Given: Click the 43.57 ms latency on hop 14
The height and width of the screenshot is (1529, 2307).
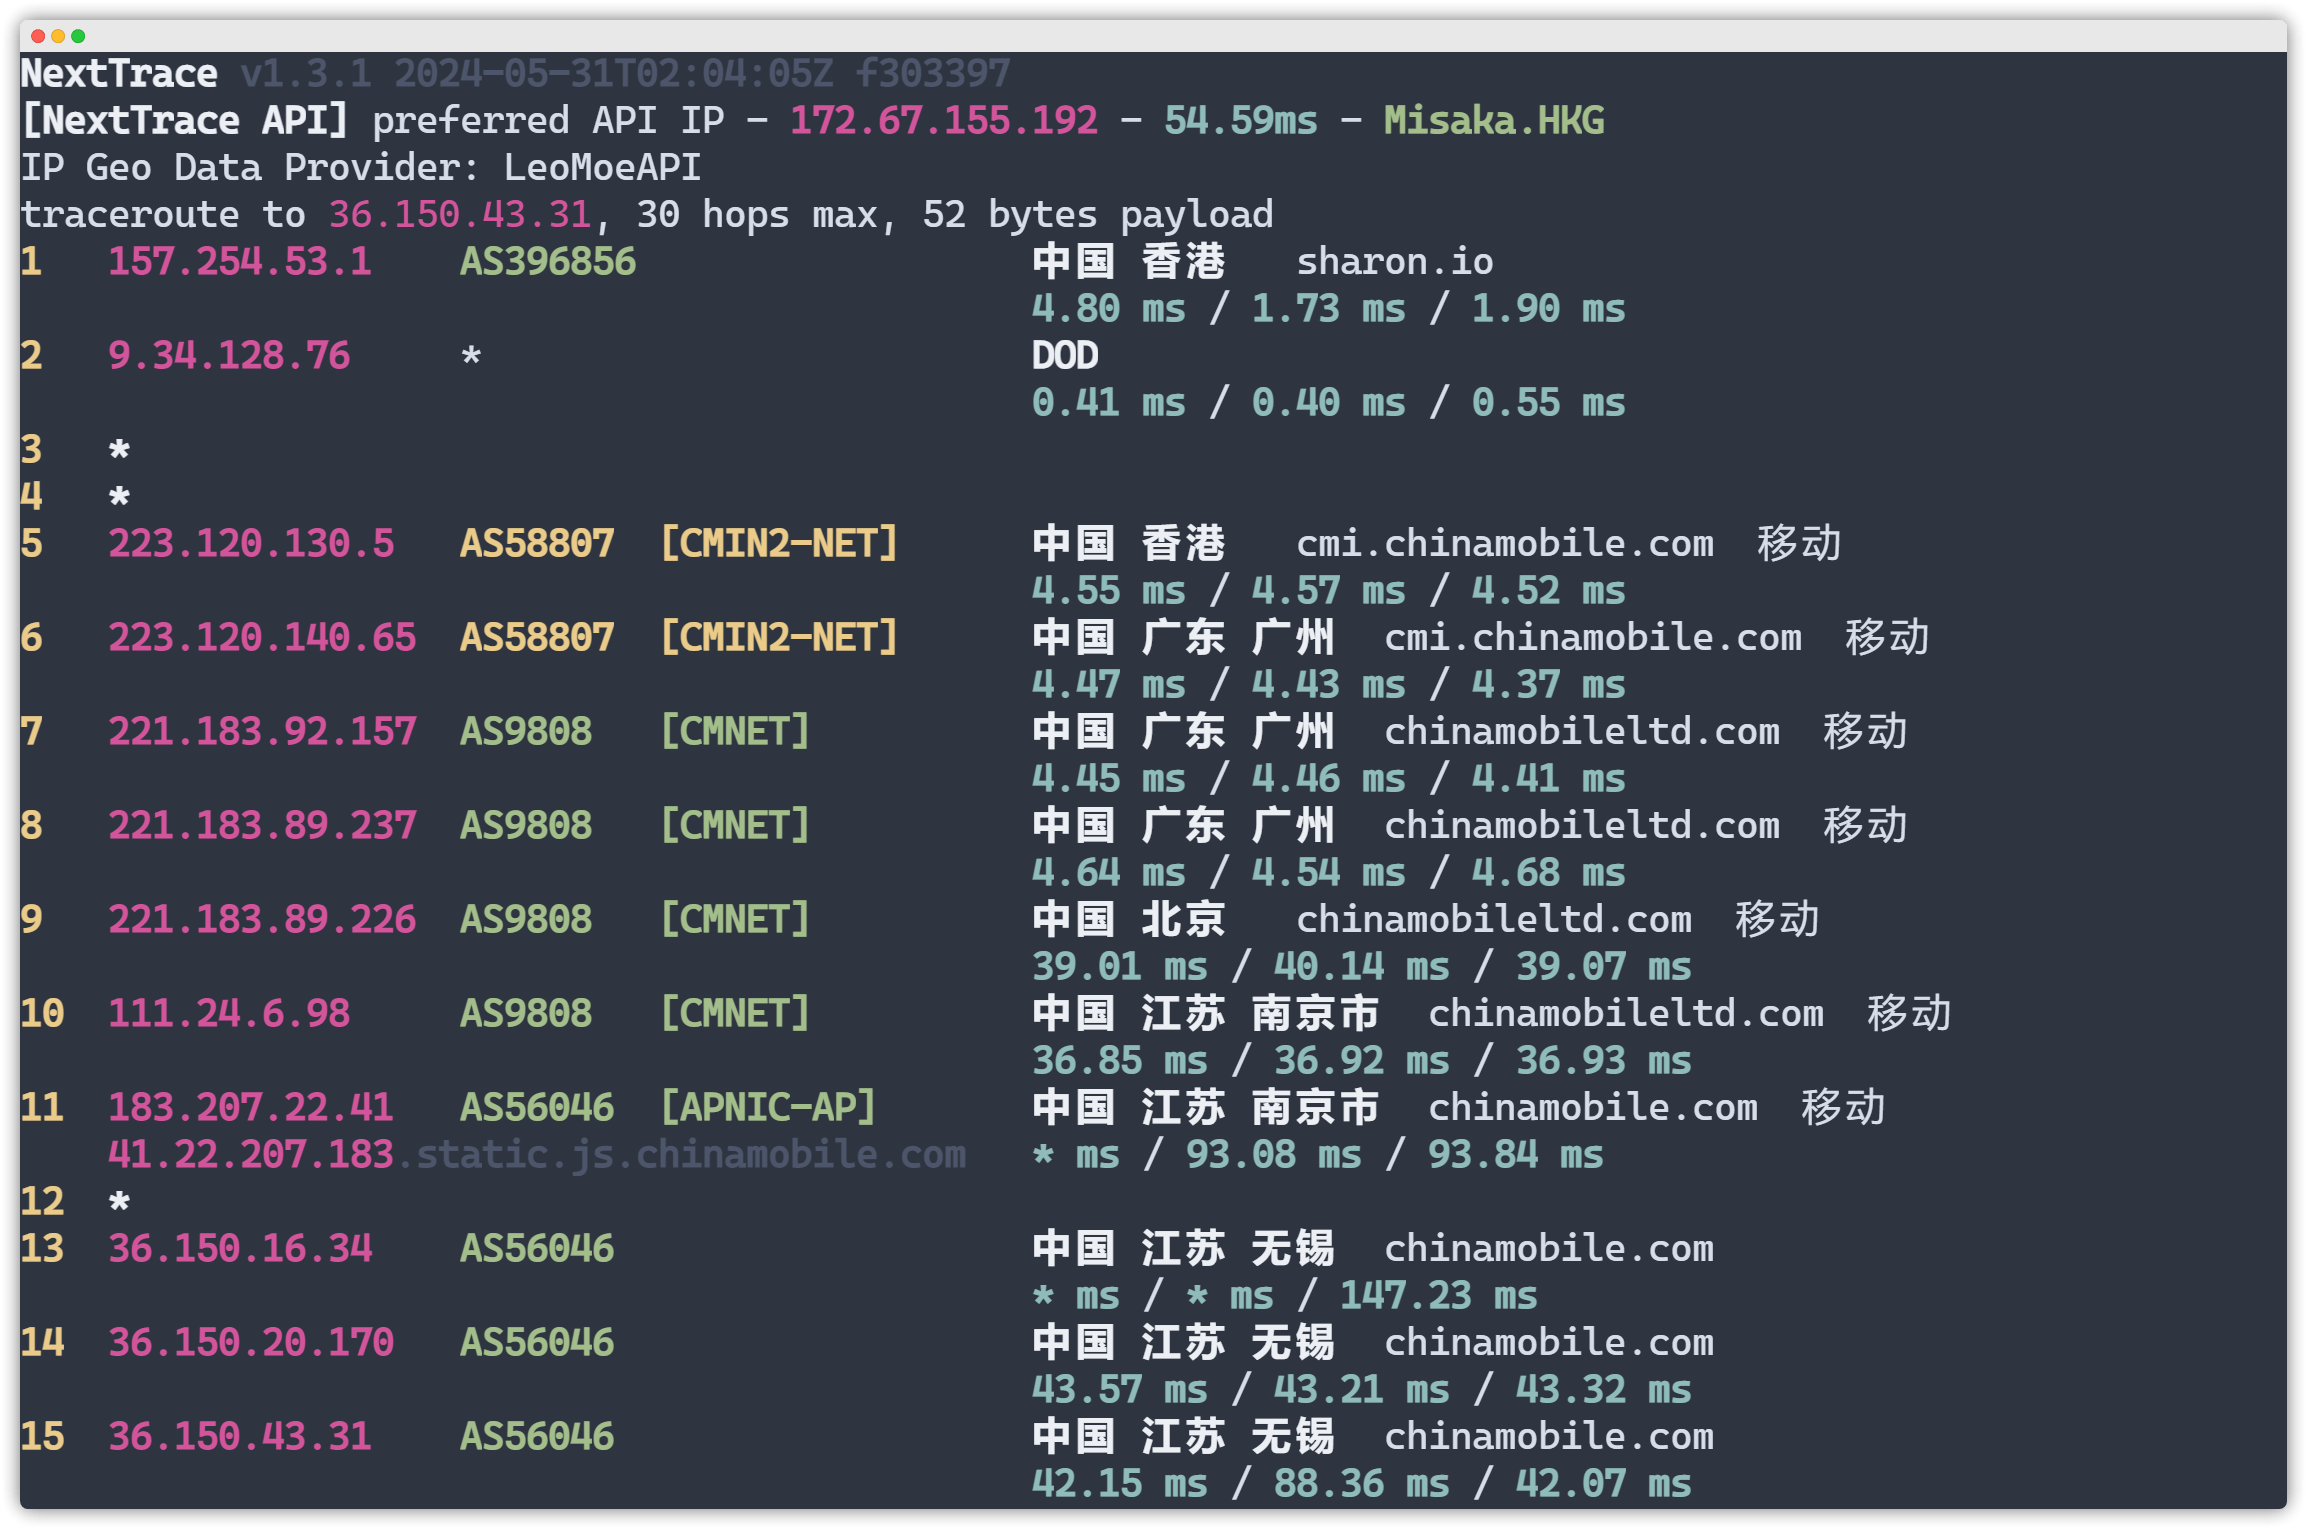Looking at the screenshot, I should pyautogui.click(x=1120, y=1390).
